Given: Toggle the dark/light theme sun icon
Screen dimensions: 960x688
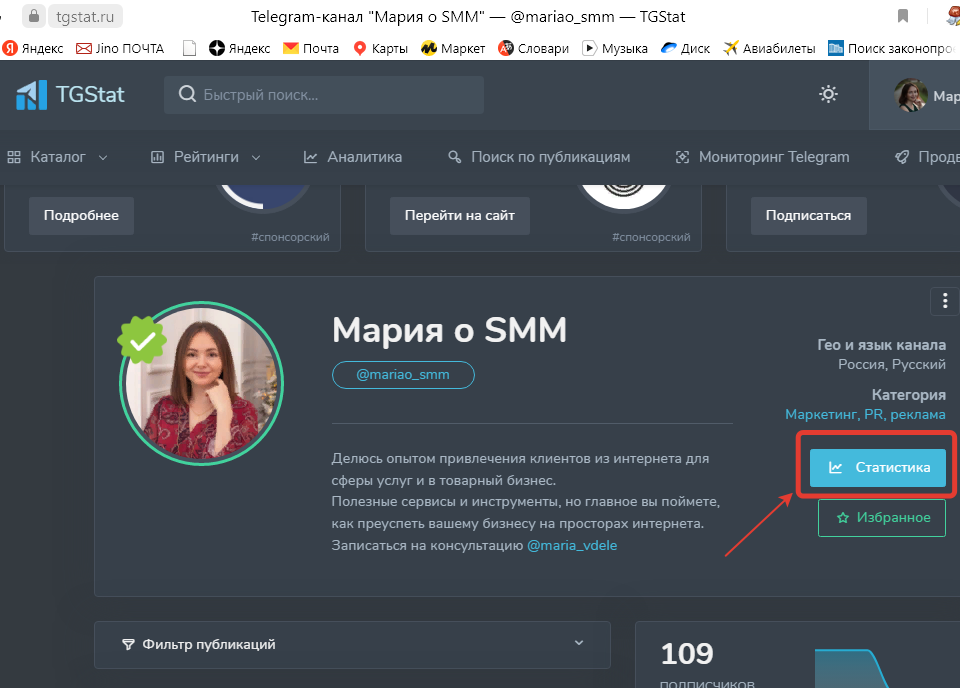Looking at the screenshot, I should (x=827, y=94).
